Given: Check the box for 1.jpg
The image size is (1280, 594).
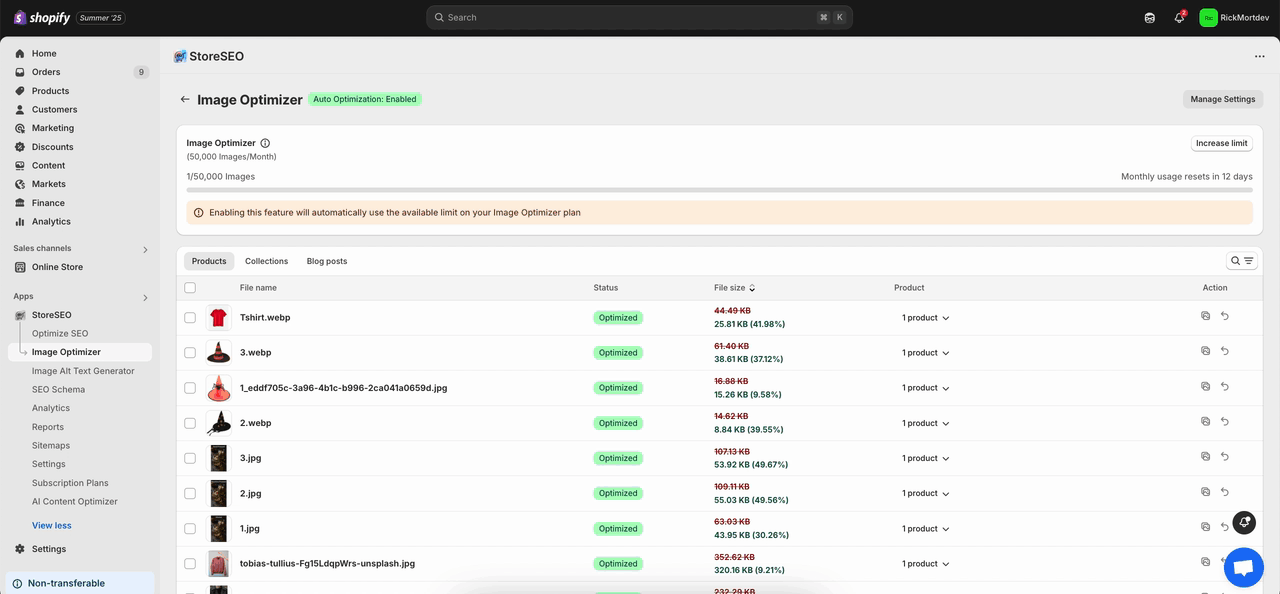Looking at the screenshot, I should (x=190, y=528).
